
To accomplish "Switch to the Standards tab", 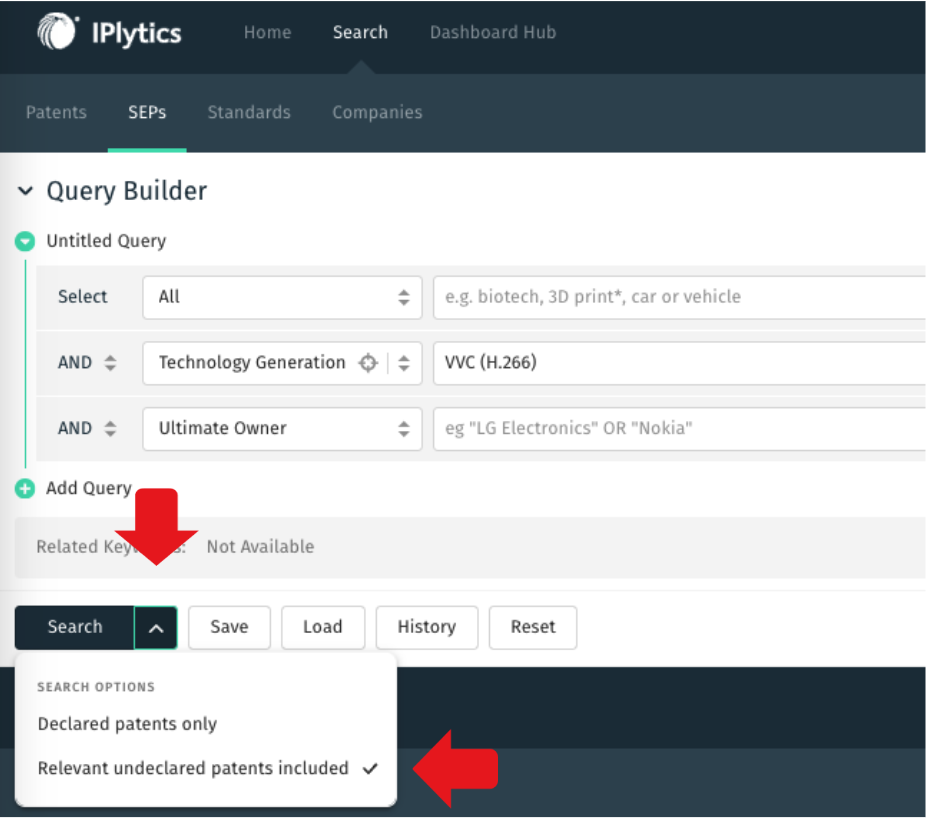I will (249, 112).
